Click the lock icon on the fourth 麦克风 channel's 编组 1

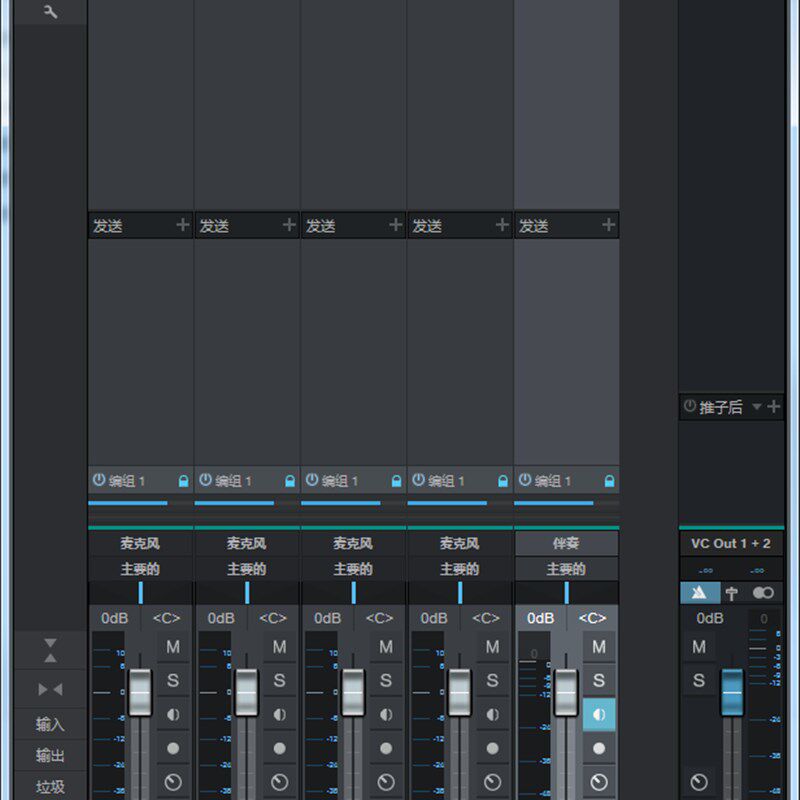(503, 481)
